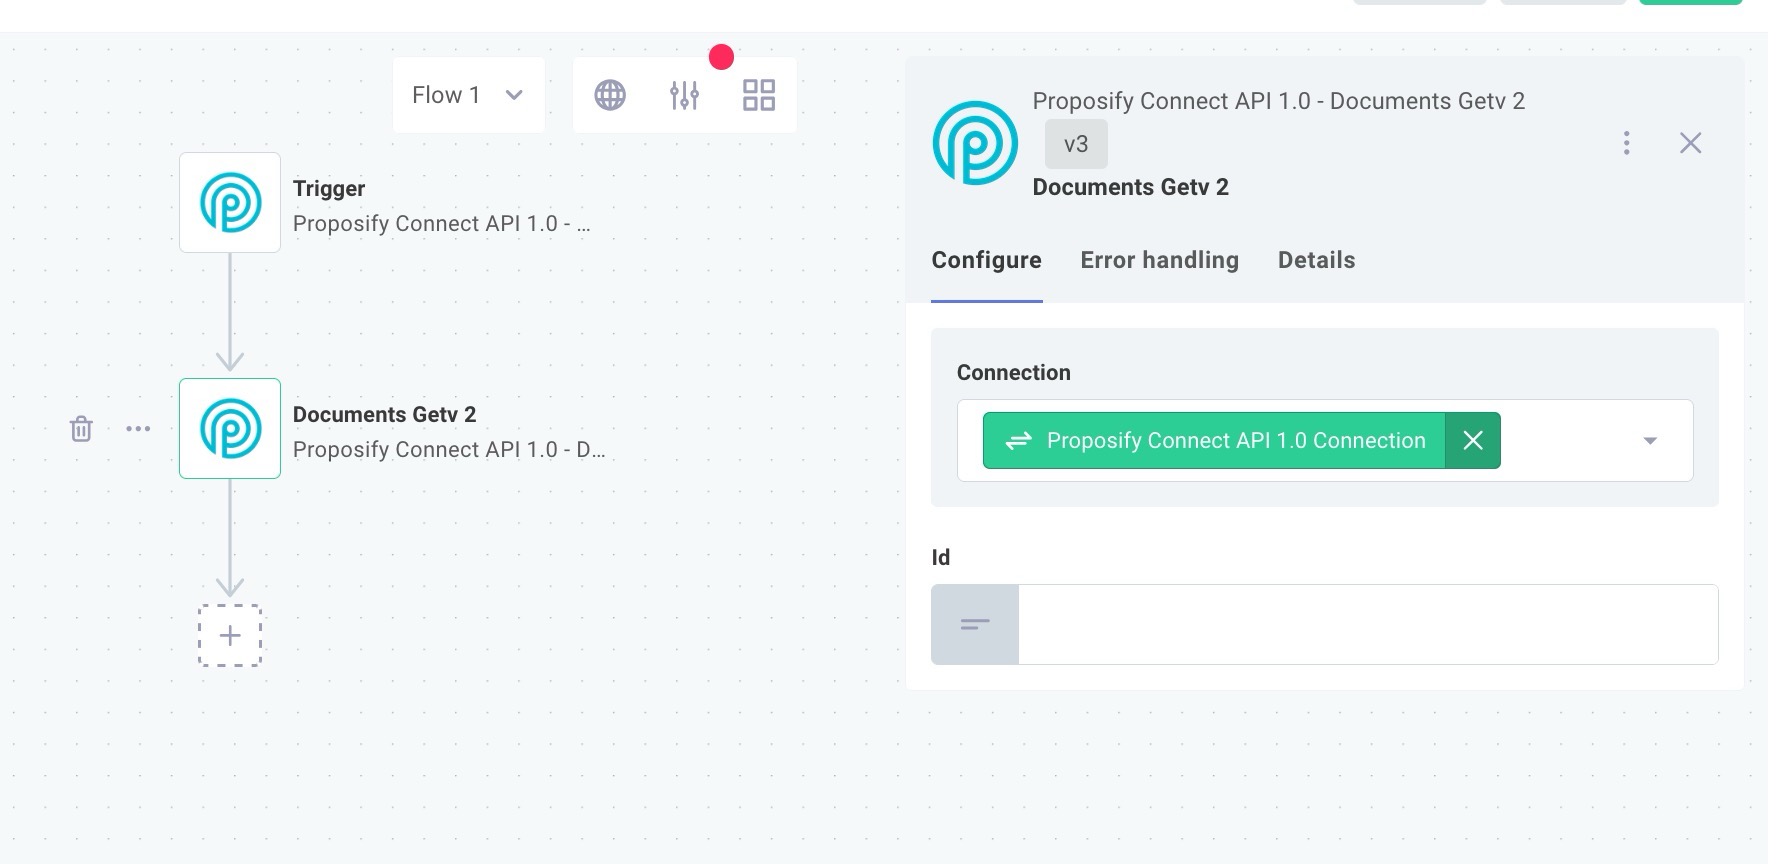1776x864 pixels.
Task: Select the Trigger step Proposify icon
Action: [230, 202]
